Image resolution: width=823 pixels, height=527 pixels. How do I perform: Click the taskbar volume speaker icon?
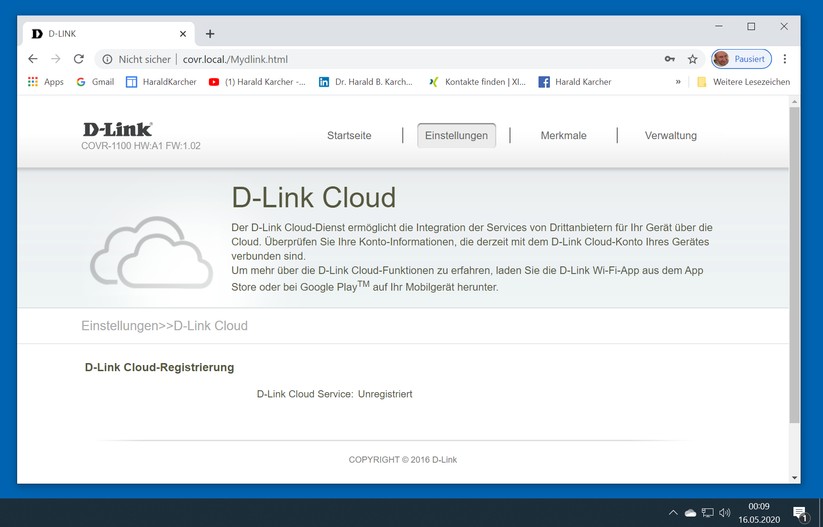pyautogui.click(x=725, y=513)
